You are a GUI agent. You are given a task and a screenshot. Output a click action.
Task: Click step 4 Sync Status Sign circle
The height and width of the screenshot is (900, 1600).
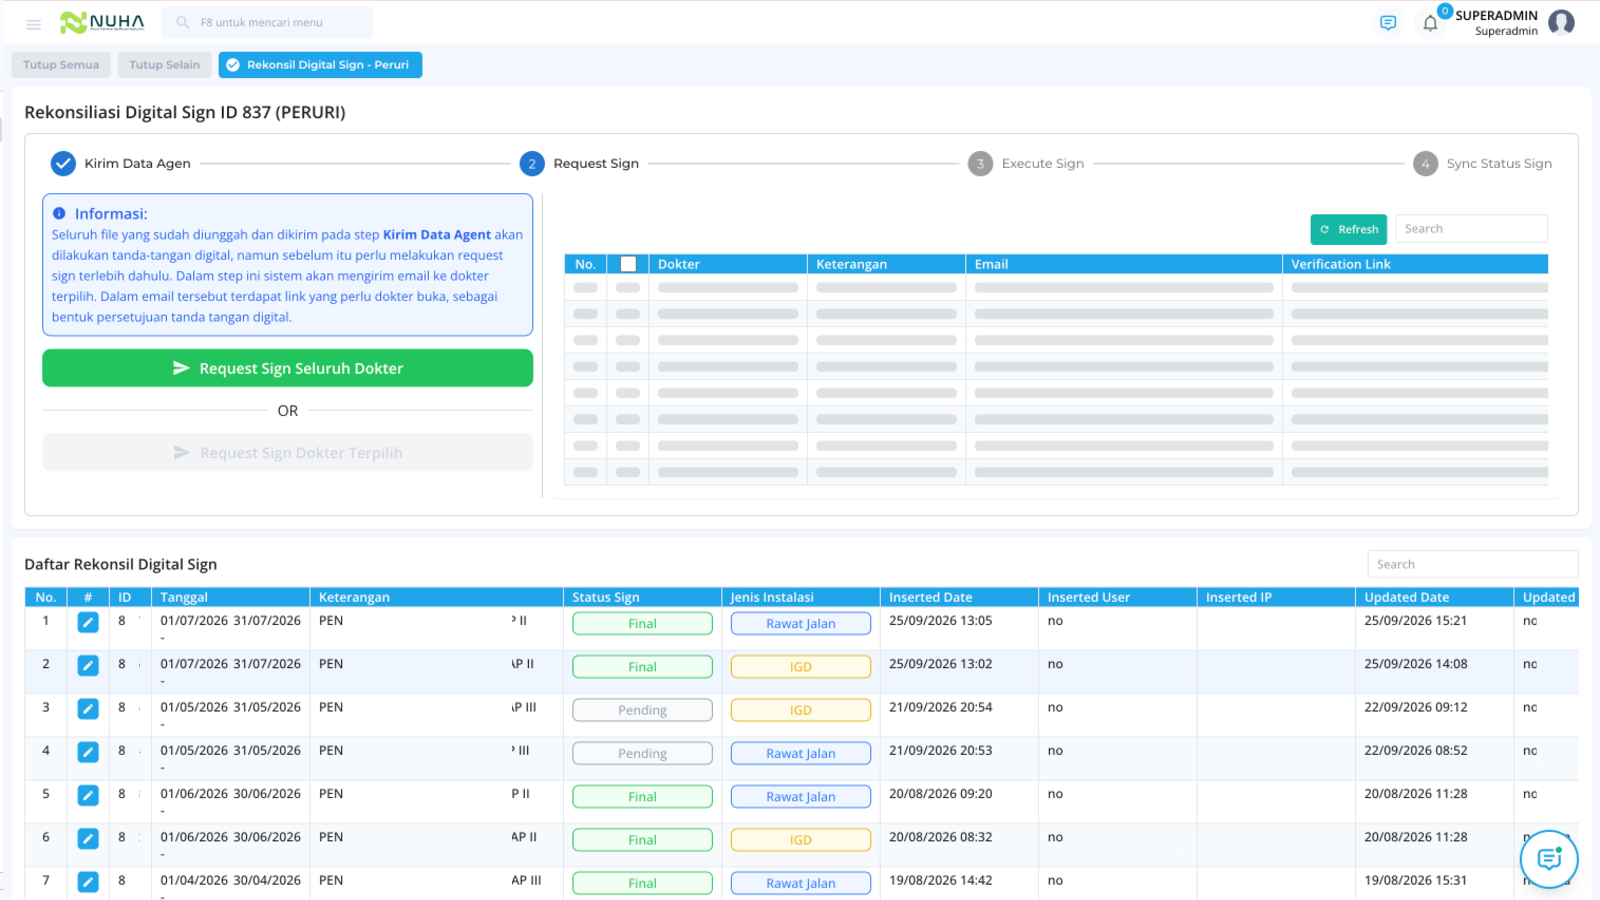1425,163
